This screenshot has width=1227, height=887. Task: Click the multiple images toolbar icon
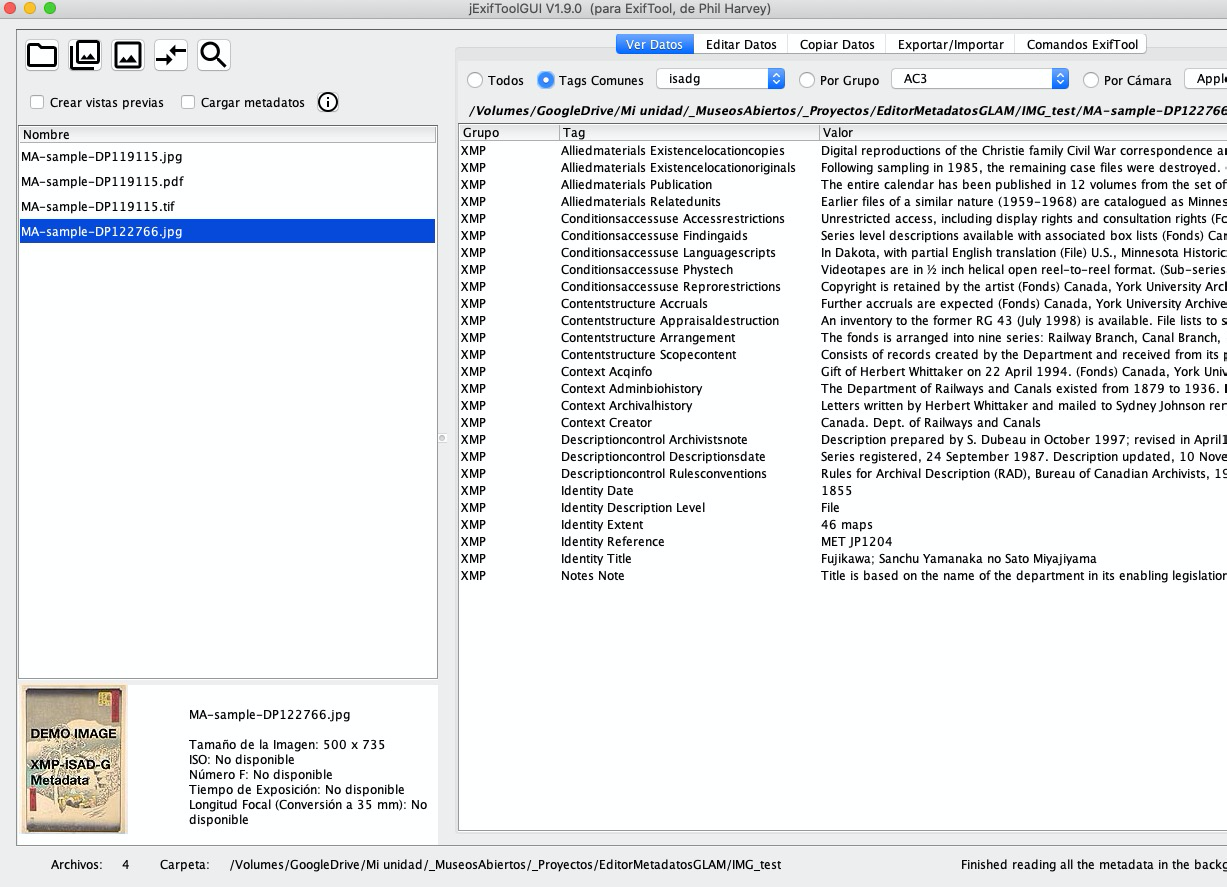click(84, 56)
